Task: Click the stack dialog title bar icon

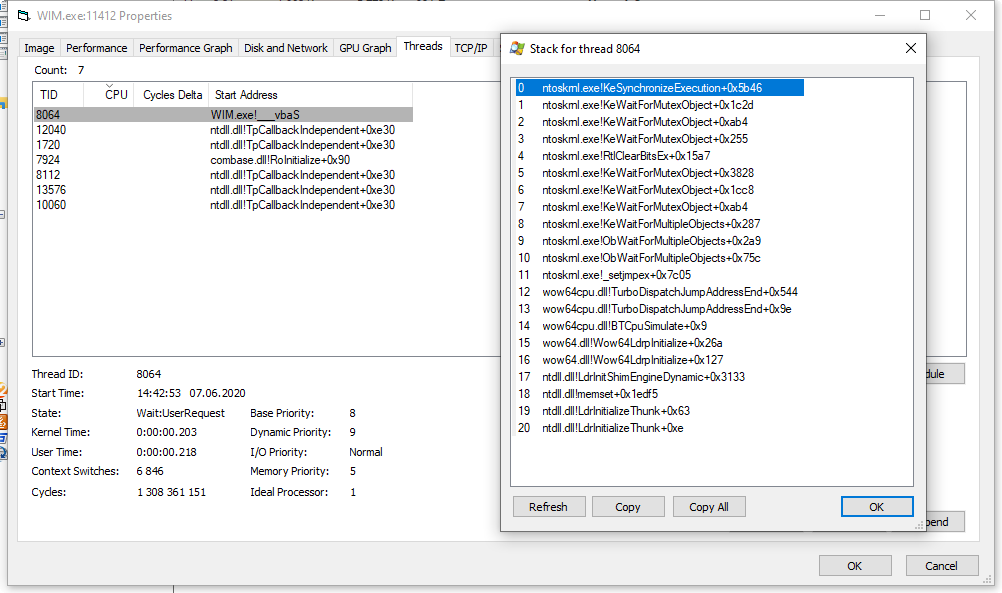Action: 517,49
